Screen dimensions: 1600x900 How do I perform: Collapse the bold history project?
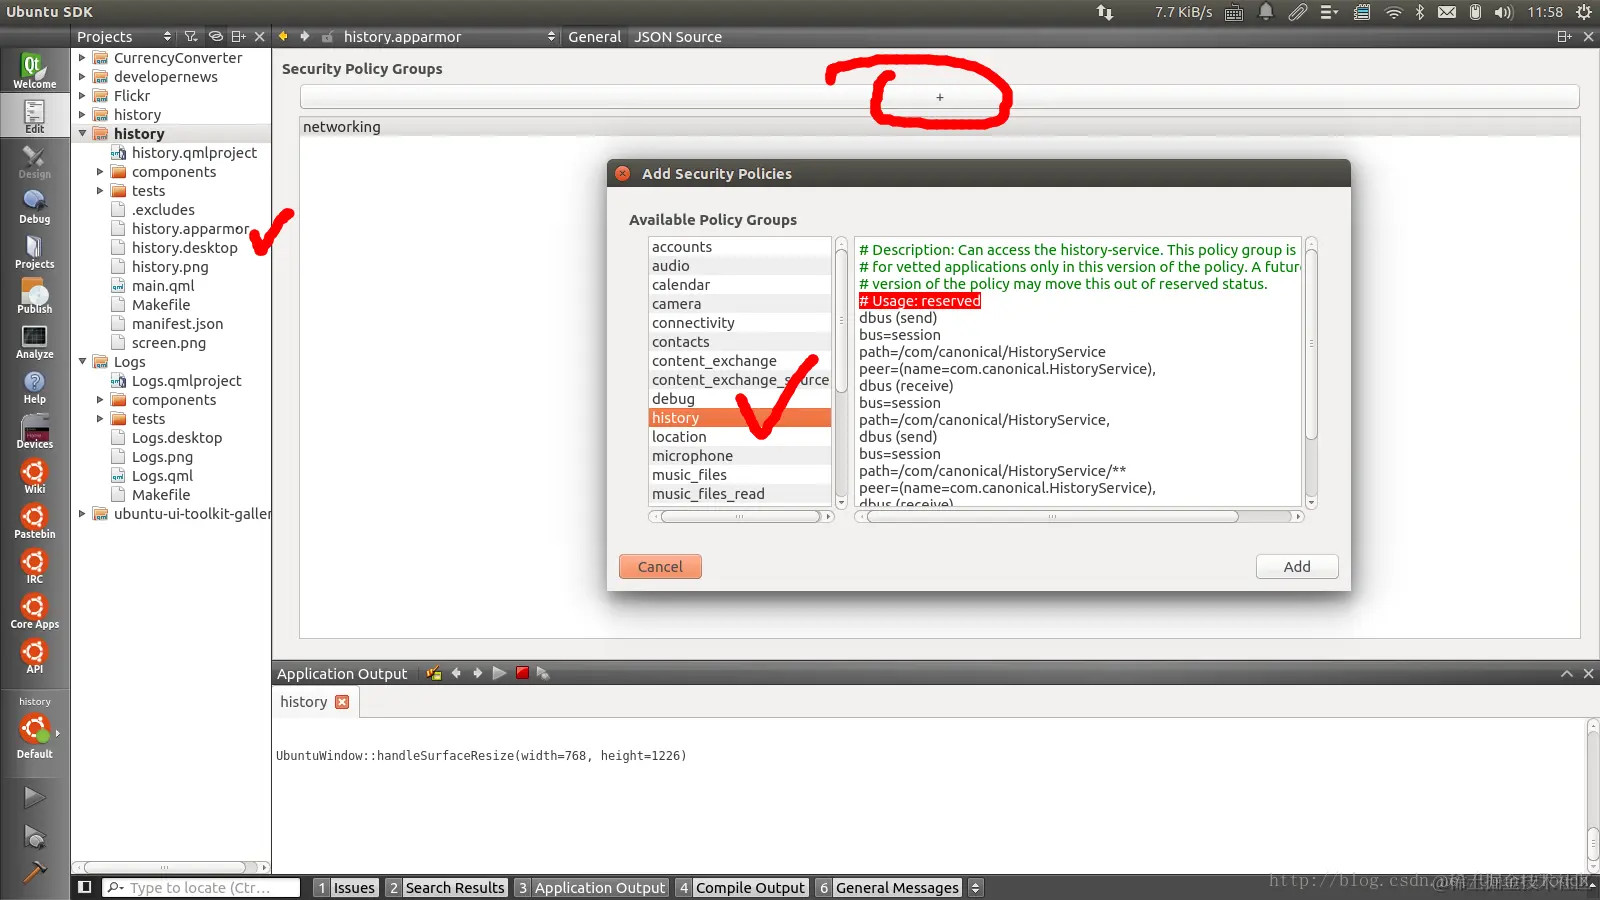coord(82,134)
